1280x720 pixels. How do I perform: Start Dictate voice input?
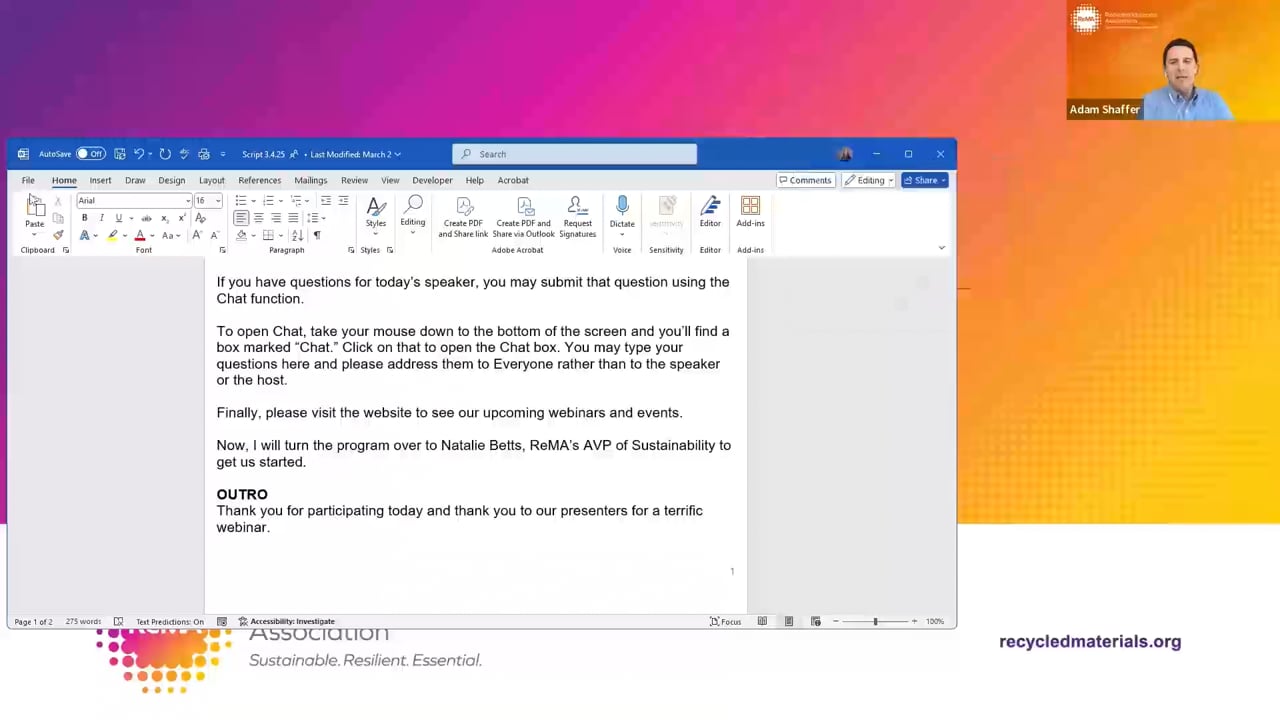(x=622, y=214)
